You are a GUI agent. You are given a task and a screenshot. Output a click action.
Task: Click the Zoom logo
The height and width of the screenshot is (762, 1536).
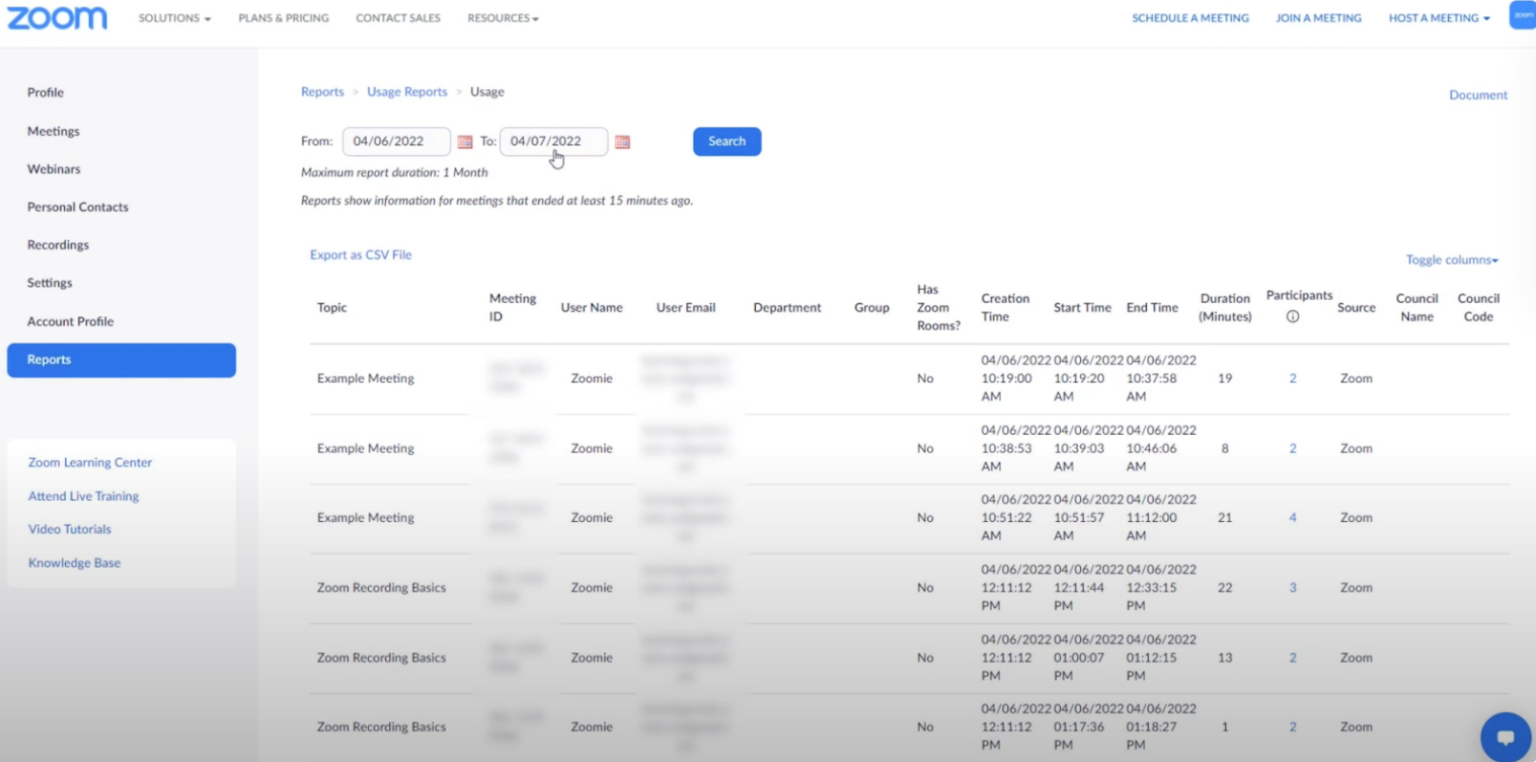pyautogui.click(x=57, y=17)
